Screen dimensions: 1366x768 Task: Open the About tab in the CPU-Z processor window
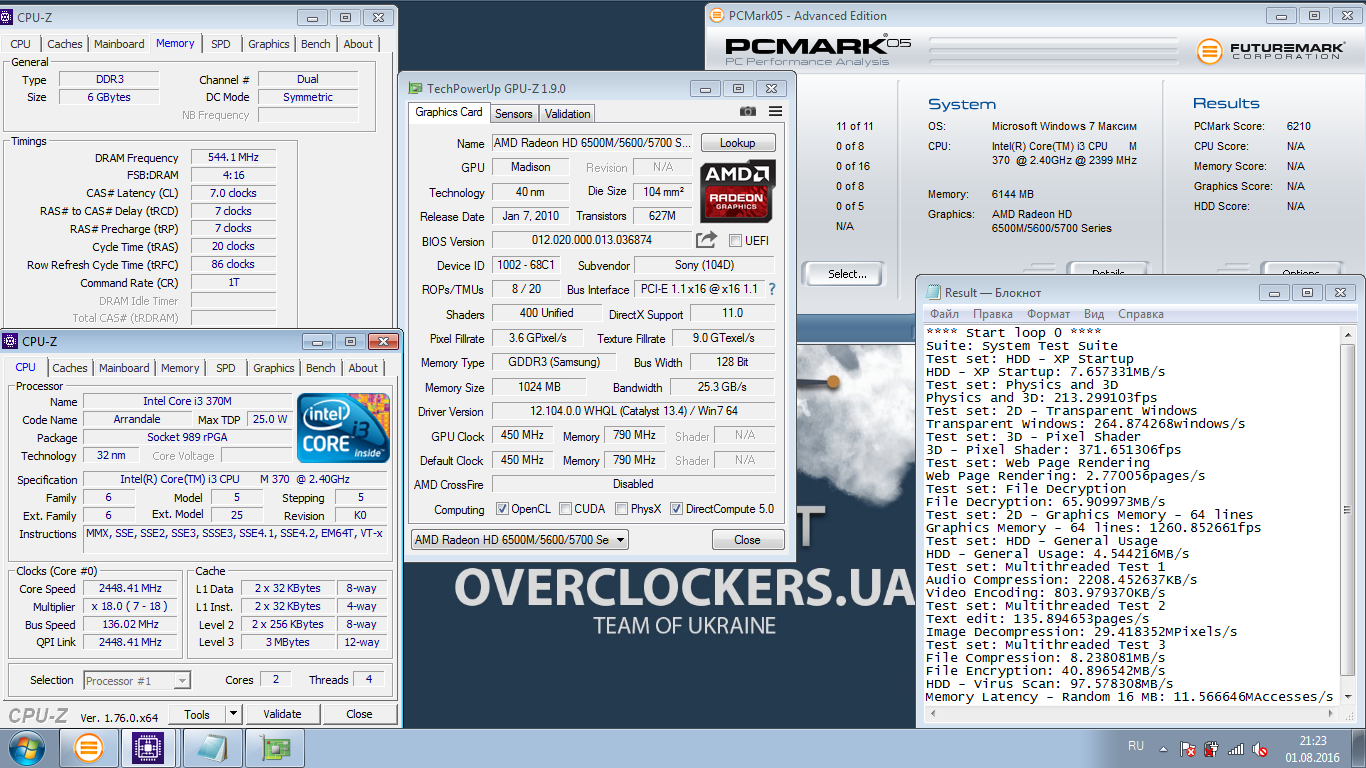[363, 368]
